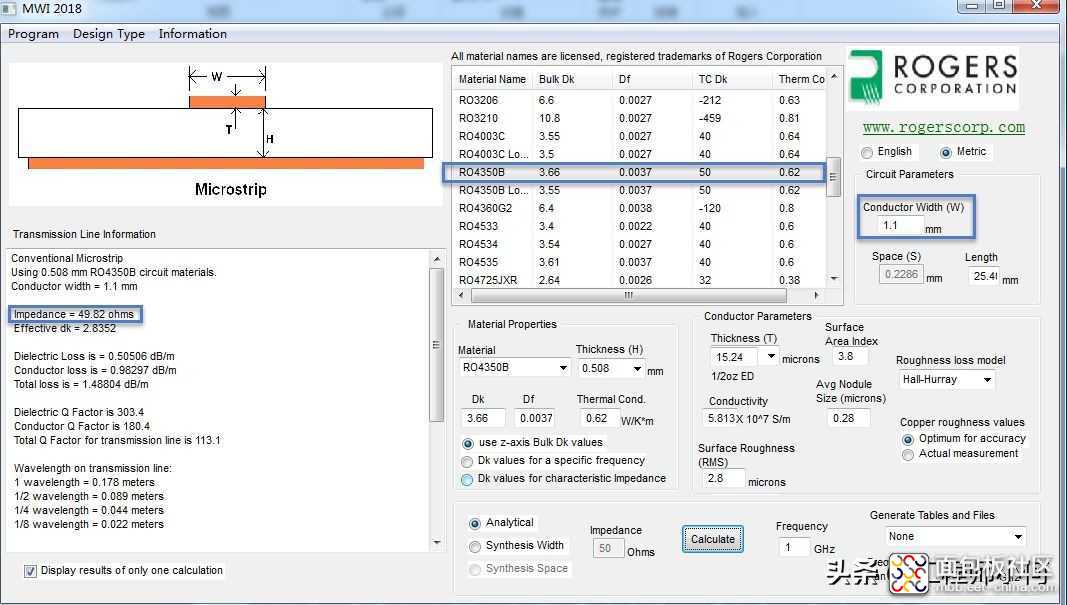Open the Information menu
The height and width of the screenshot is (605, 1067).
click(193, 34)
